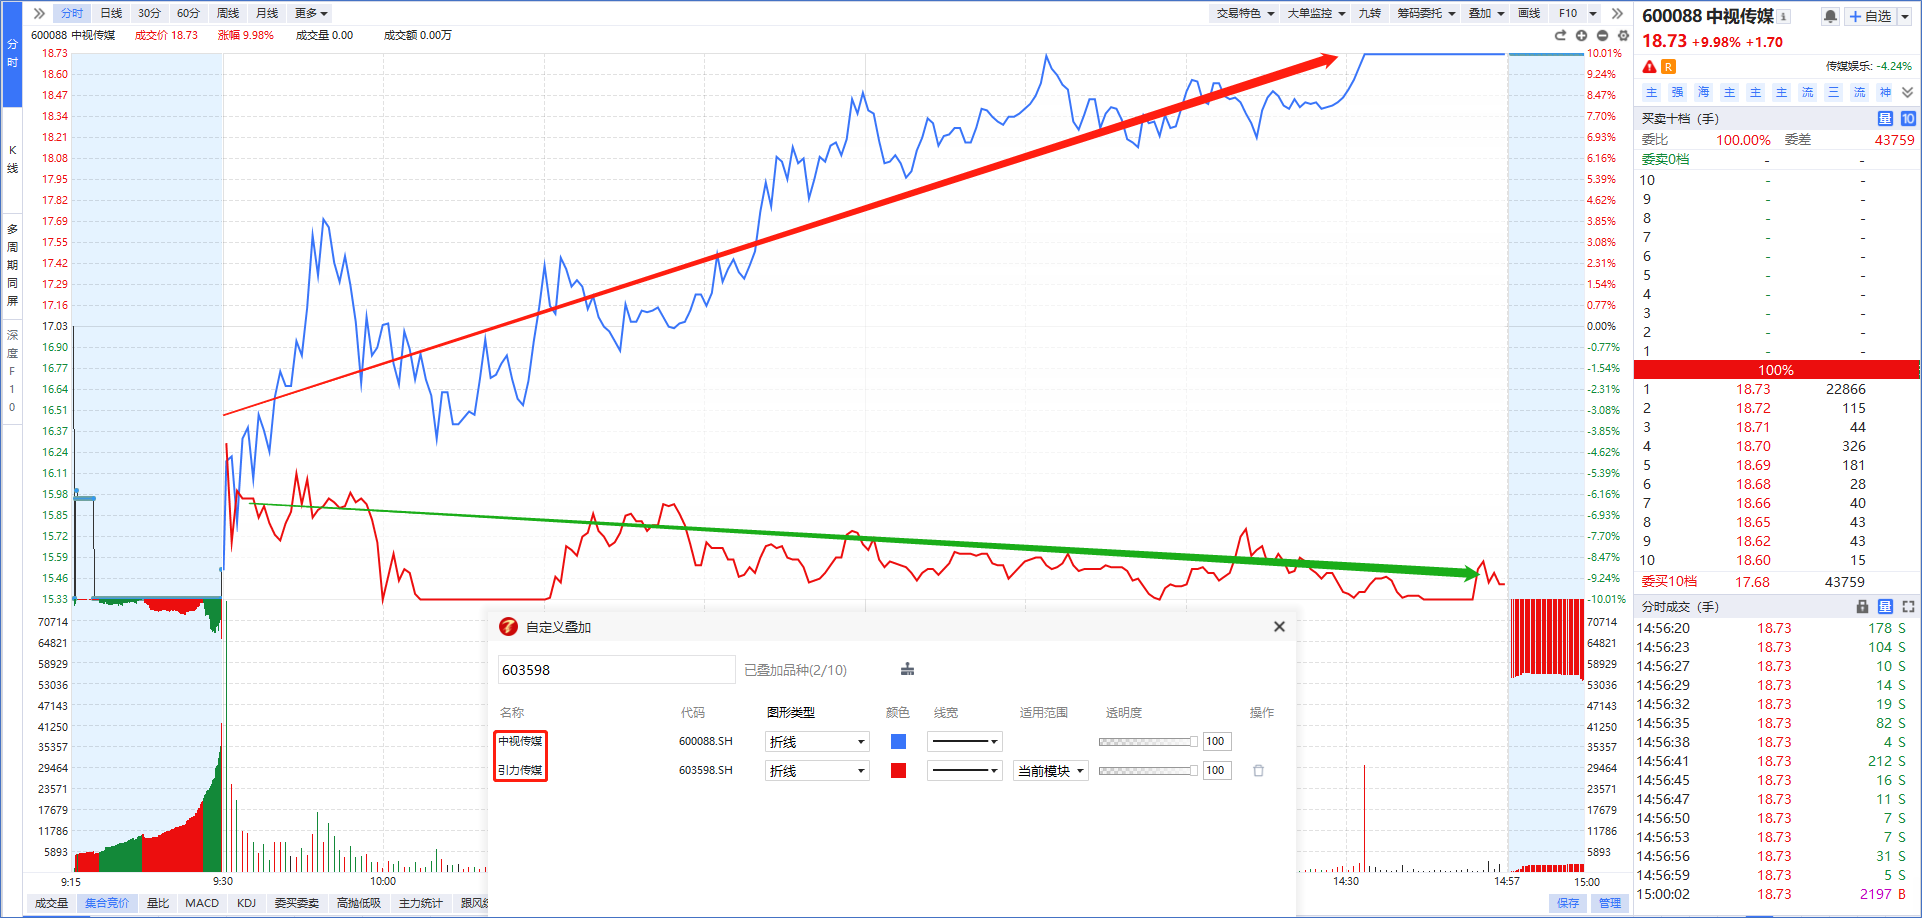Click the red warning triangle icon

1649,66
